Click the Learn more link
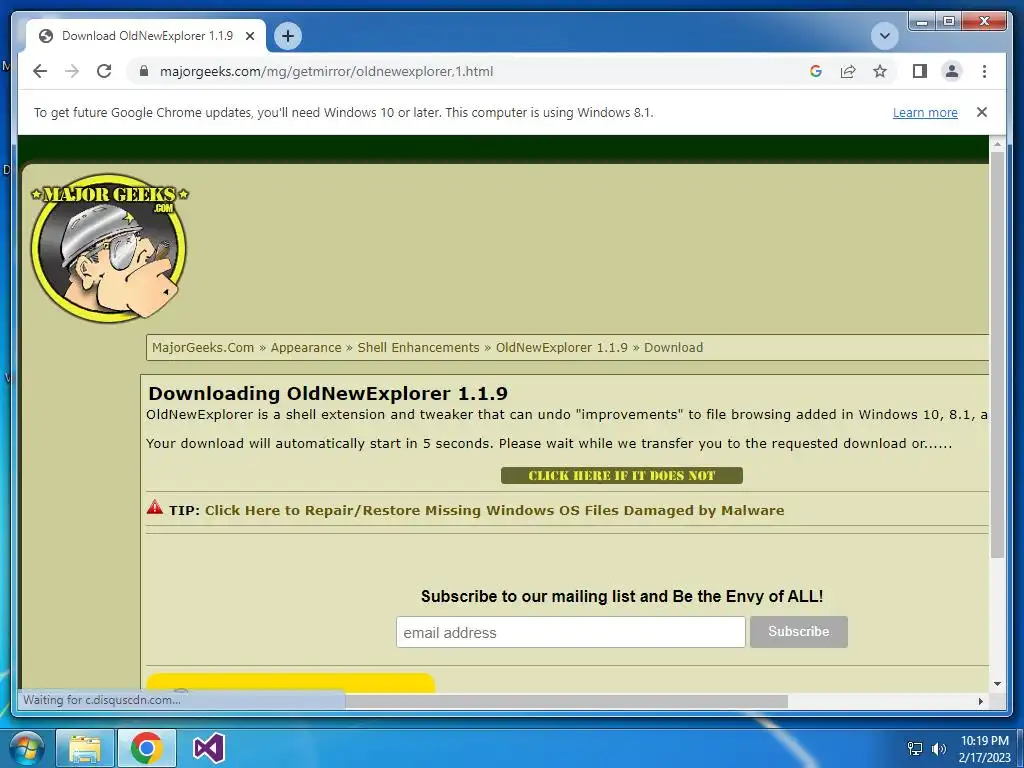Screen dimensions: 1024x768 click(x=925, y=112)
